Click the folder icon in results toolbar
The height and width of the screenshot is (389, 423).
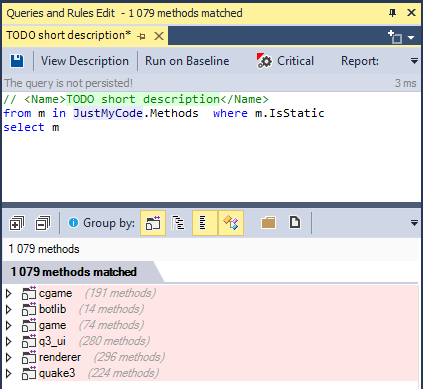[269, 222]
